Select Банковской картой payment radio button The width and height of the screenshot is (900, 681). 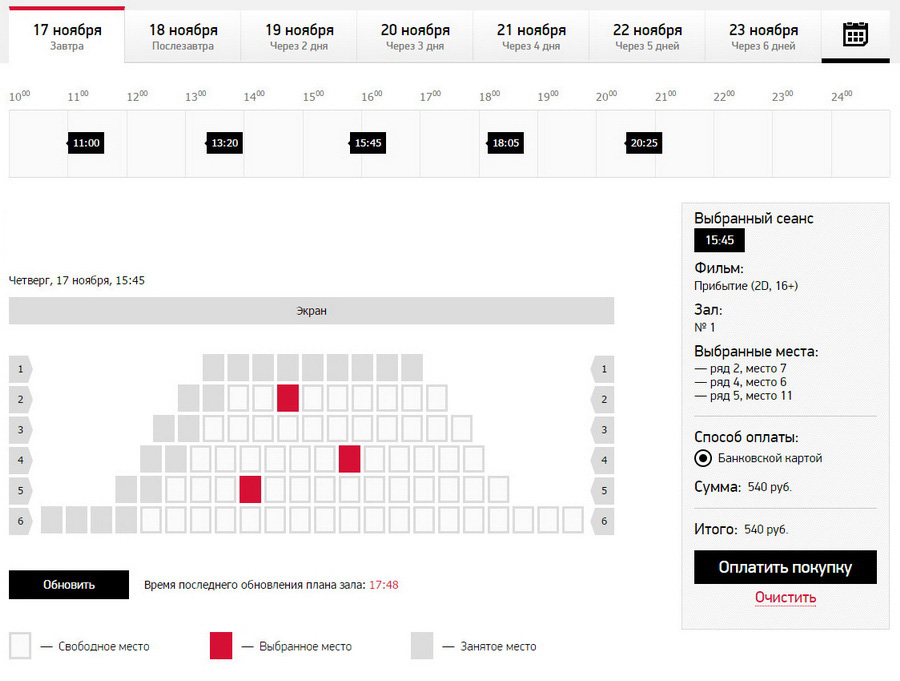703,458
